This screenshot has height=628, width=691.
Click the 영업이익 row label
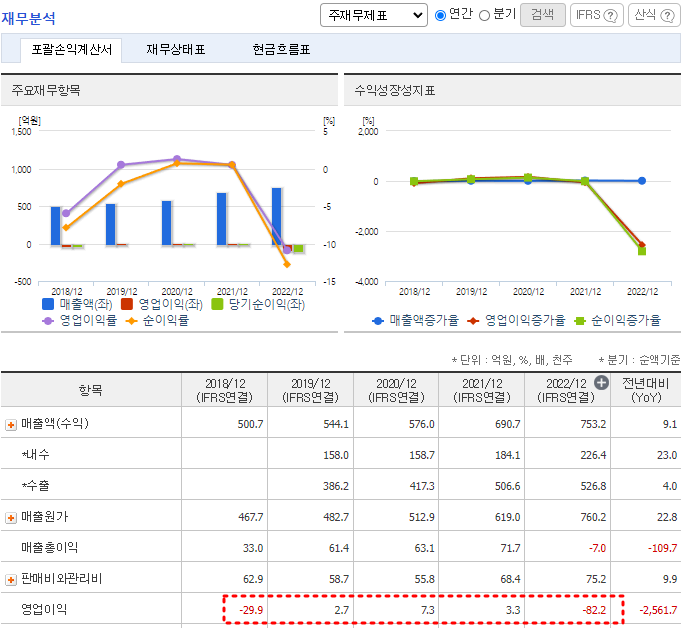[x=44, y=610]
